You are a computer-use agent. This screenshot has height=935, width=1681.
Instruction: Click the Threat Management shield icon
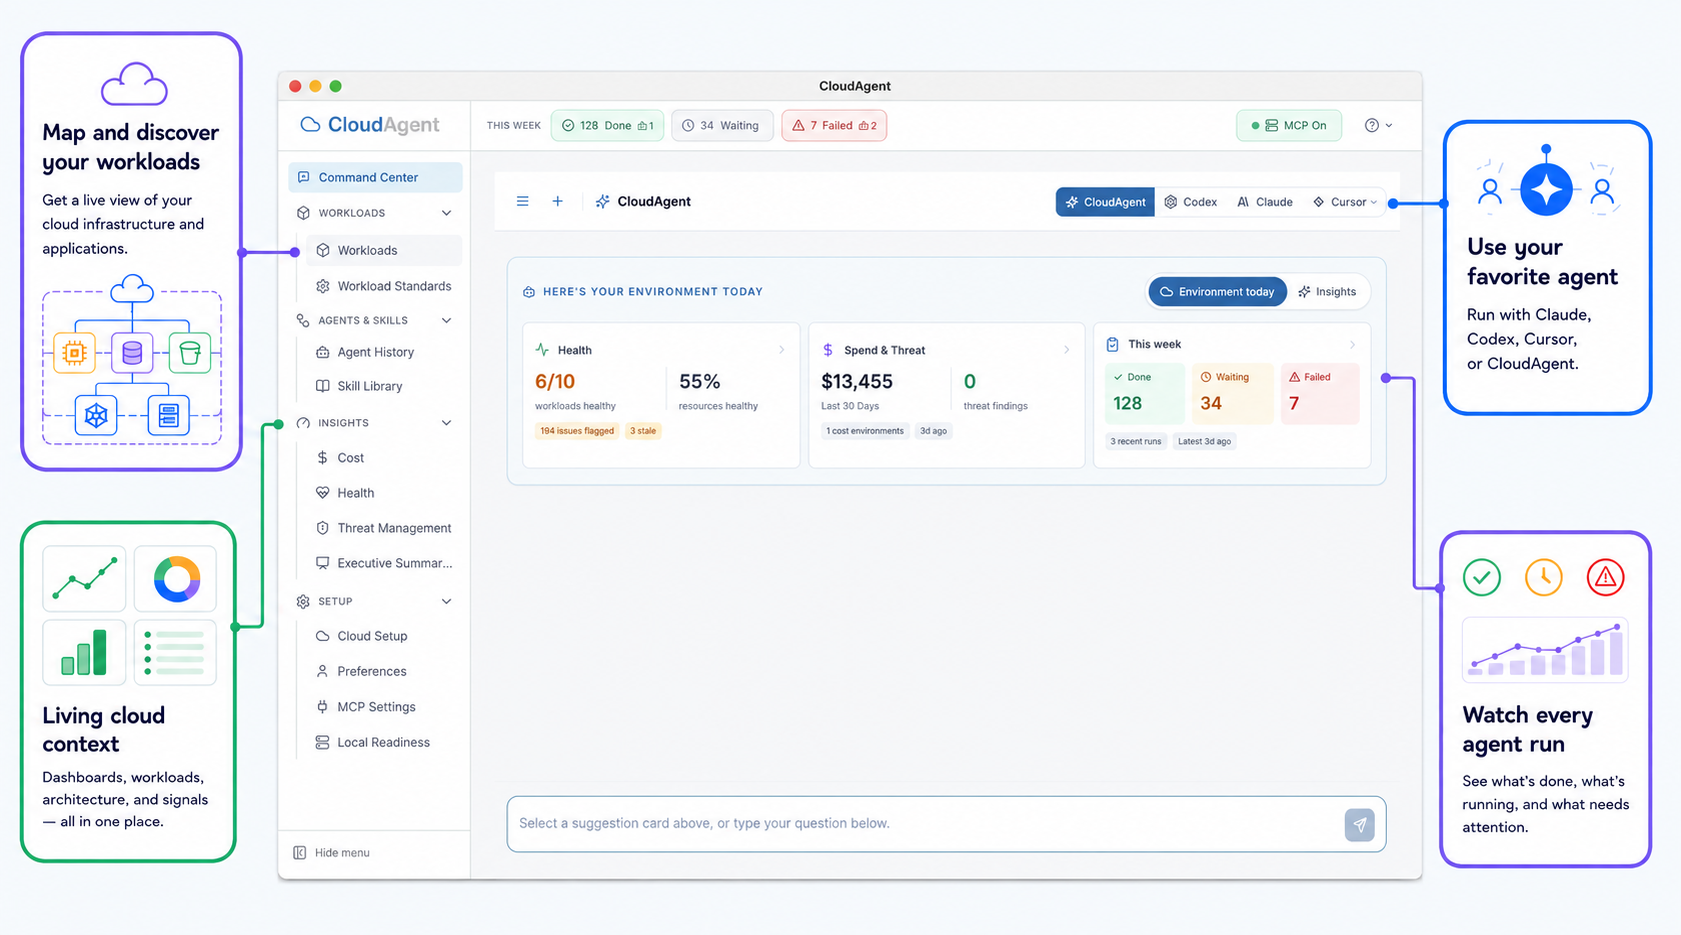[x=322, y=528]
